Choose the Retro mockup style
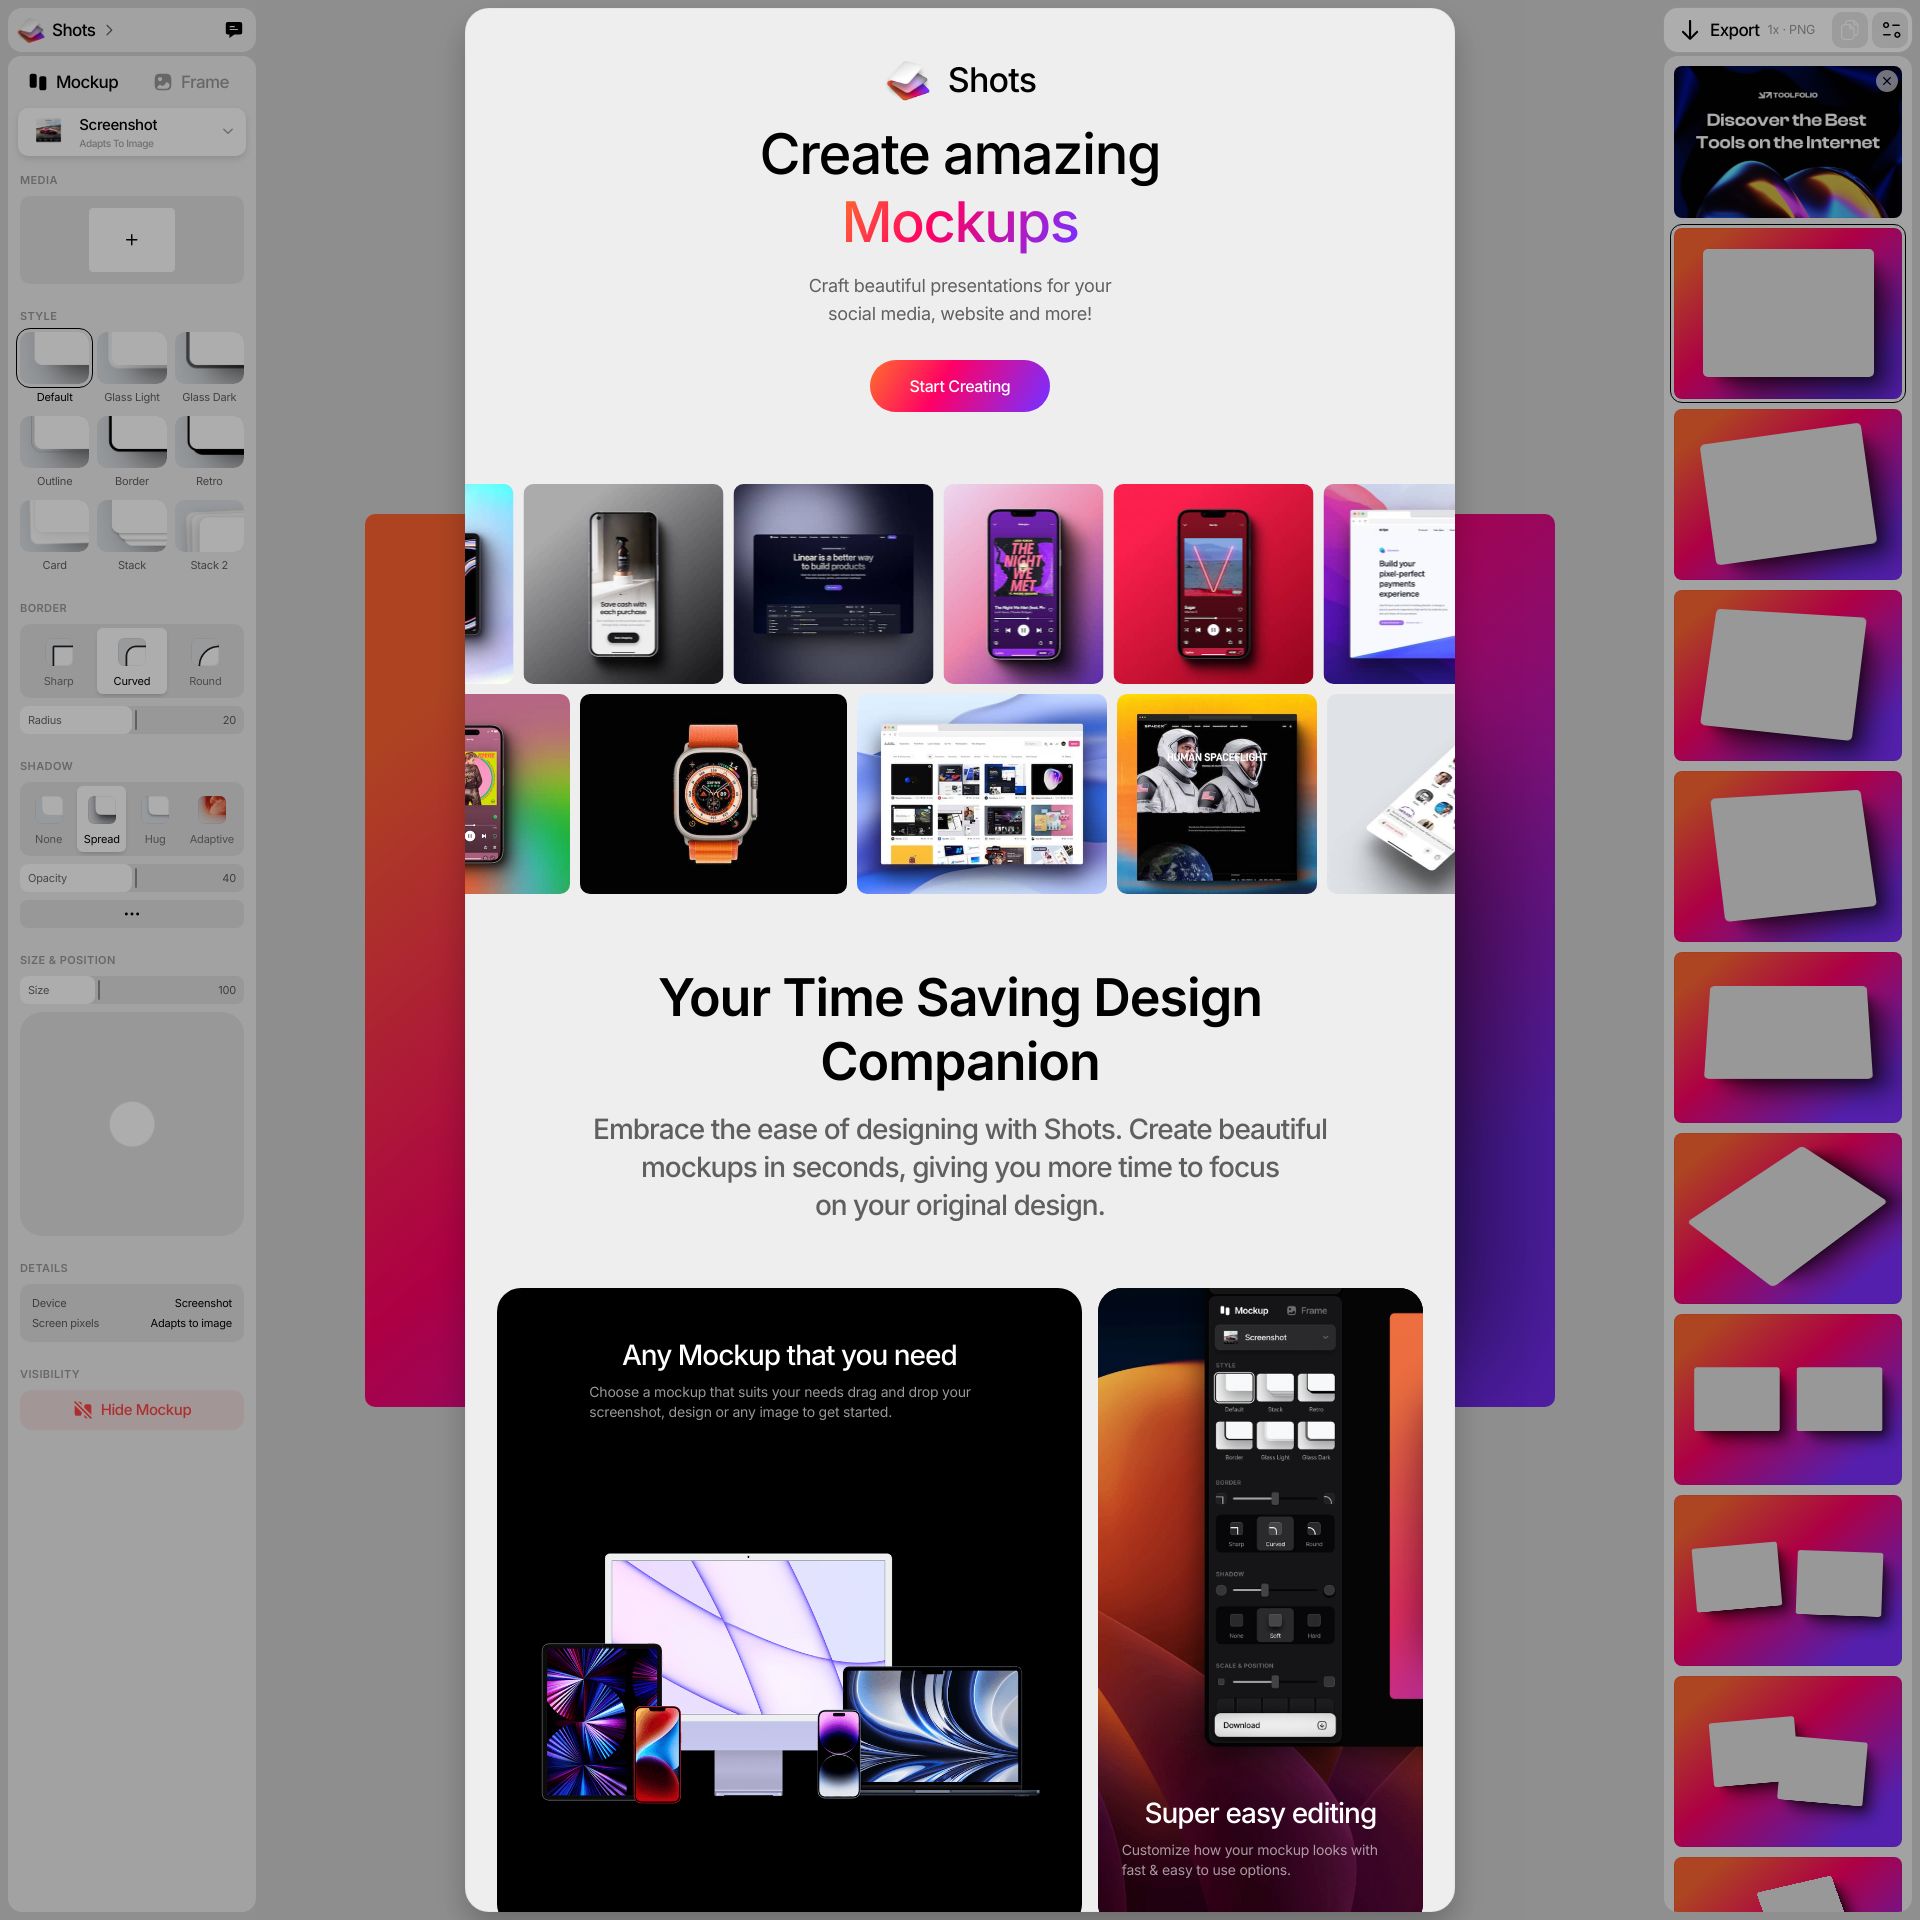1920x1920 pixels. pyautogui.click(x=209, y=442)
